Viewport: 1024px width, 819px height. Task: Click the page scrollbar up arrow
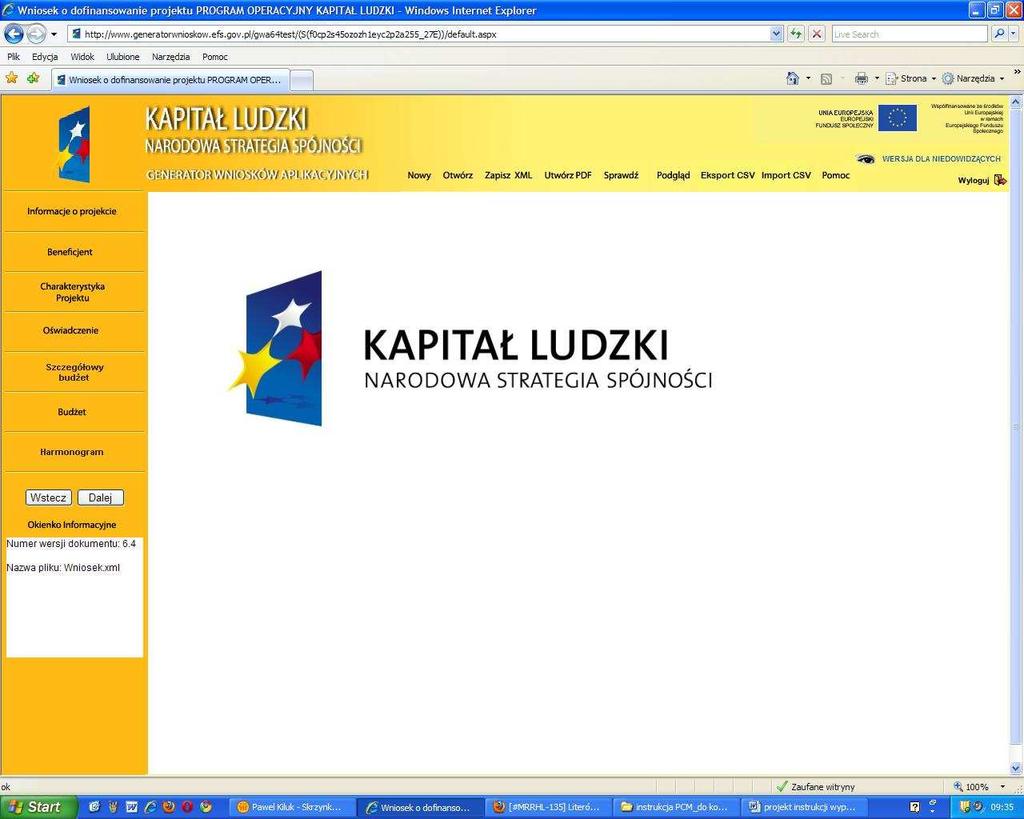tap(1016, 101)
